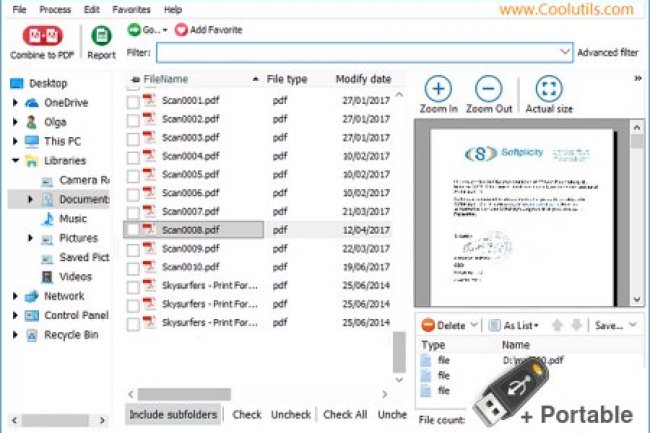Open the Edit menu
The height and width of the screenshot is (433, 650).
click(x=91, y=9)
